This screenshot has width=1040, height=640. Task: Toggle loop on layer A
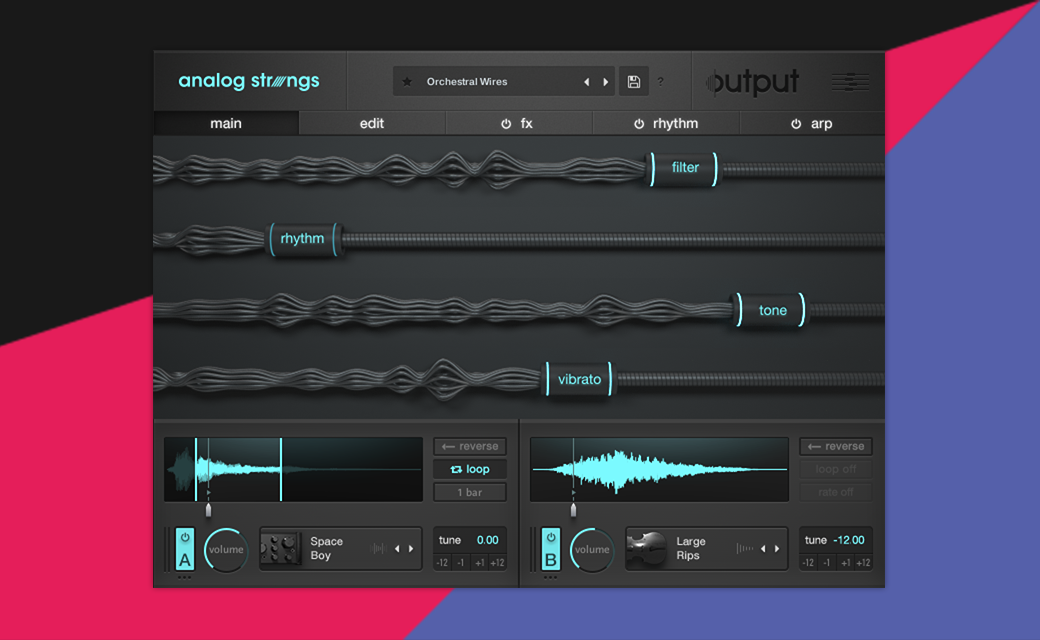coord(470,469)
